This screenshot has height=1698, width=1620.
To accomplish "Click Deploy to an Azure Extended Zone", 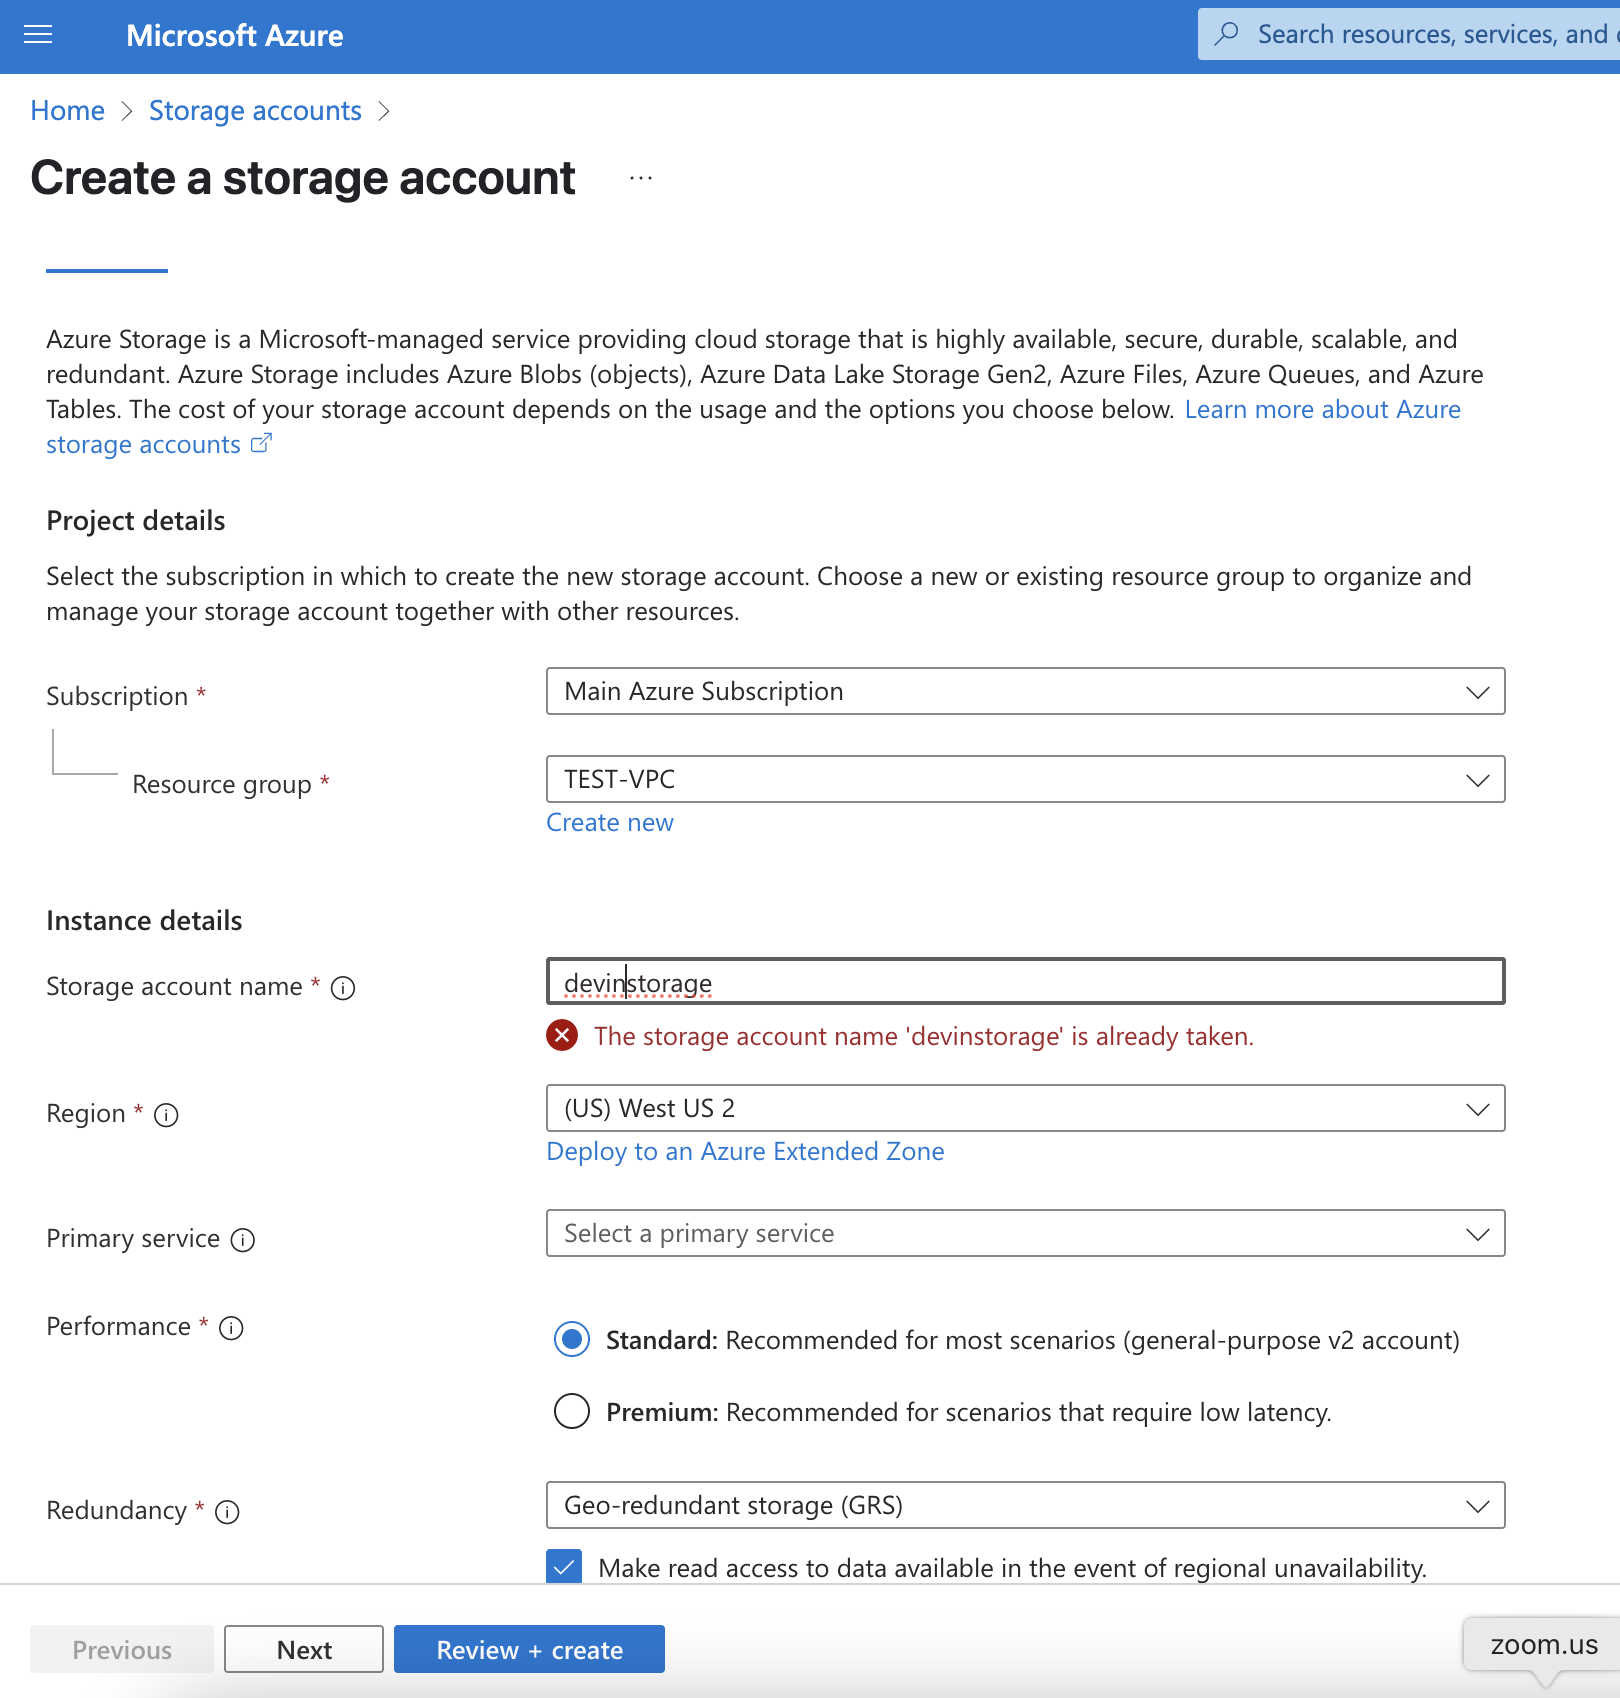I will [x=745, y=1151].
